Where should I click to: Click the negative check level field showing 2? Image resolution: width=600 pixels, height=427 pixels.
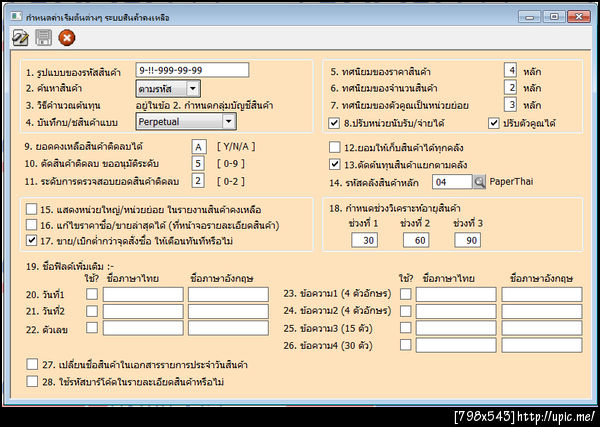[x=198, y=181]
